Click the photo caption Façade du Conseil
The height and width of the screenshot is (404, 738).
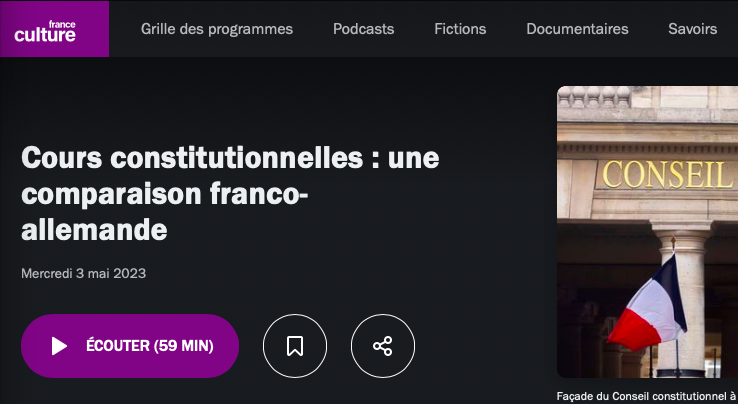point(647,396)
